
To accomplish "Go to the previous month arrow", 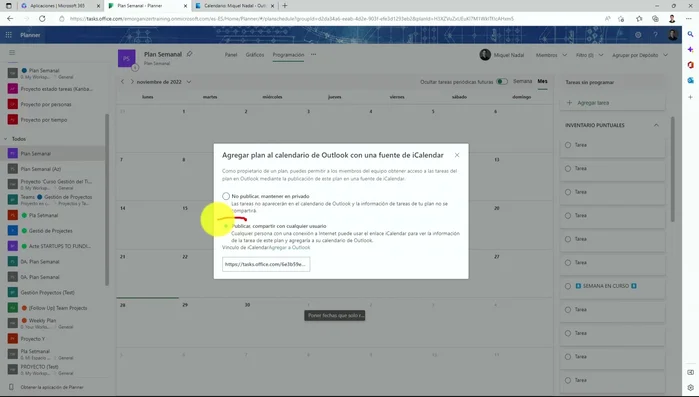I will pos(123,82).
